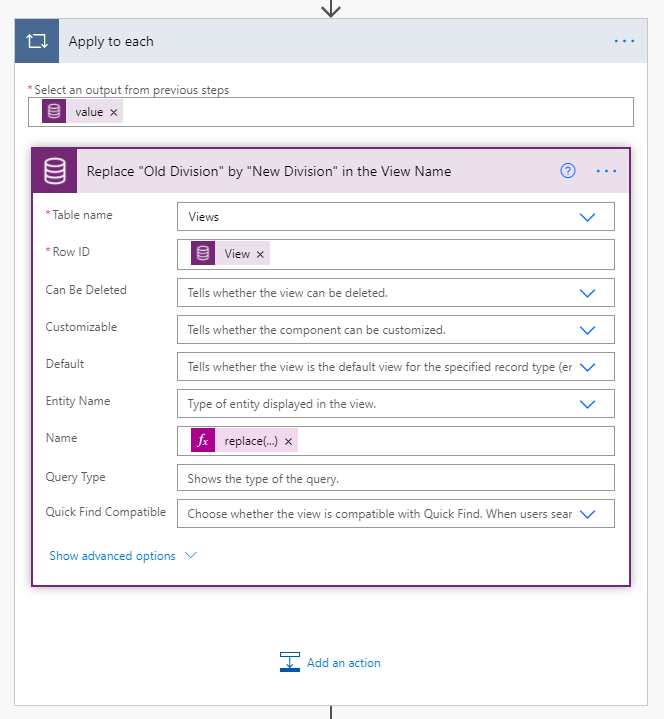Screen dimensions: 664x719
Task: Show advanced options
Action: [x=122, y=556]
